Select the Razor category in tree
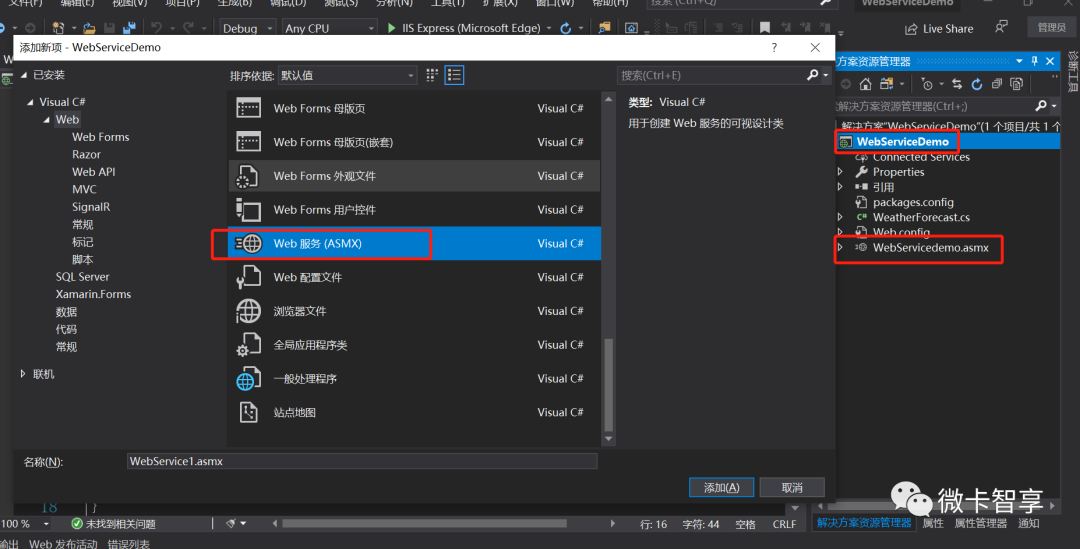 pos(86,154)
